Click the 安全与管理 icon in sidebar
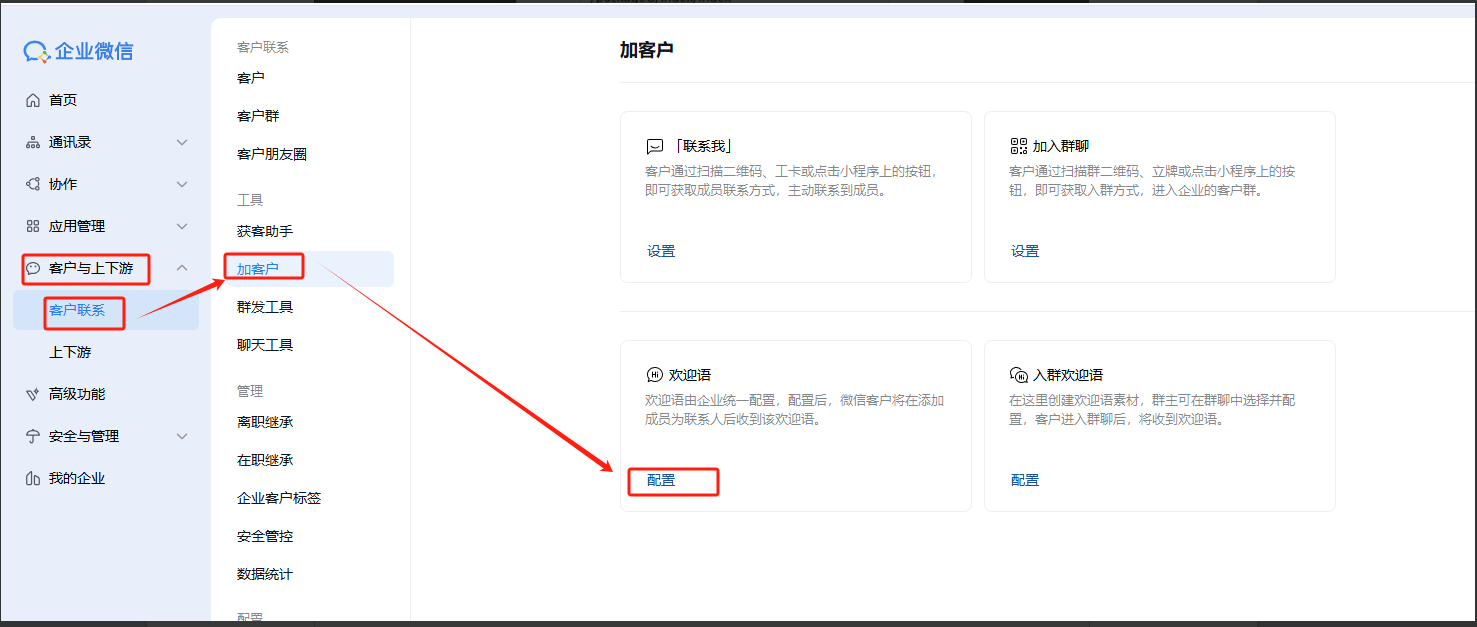The height and width of the screenshot is (627, 1477). 33,436
